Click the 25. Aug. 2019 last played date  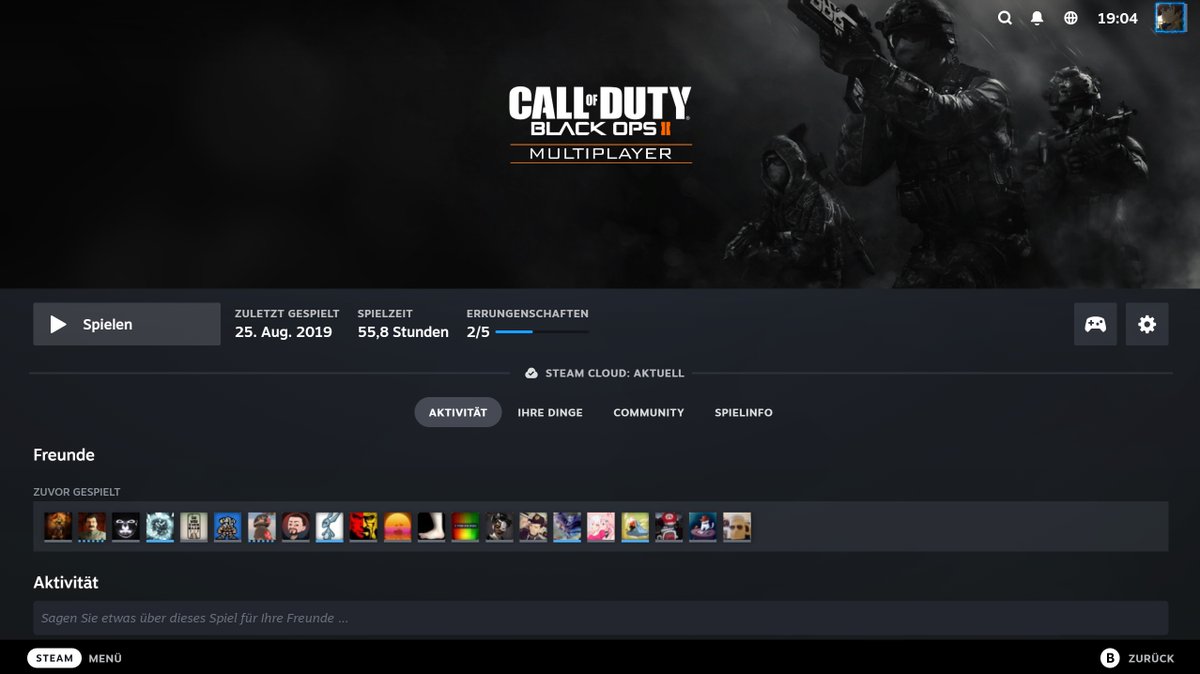284,332
